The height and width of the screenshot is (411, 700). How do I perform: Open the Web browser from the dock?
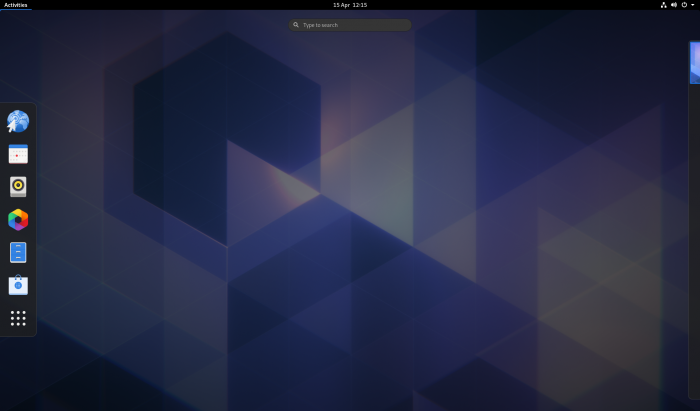pyautogui.click(x=18, y=121)
